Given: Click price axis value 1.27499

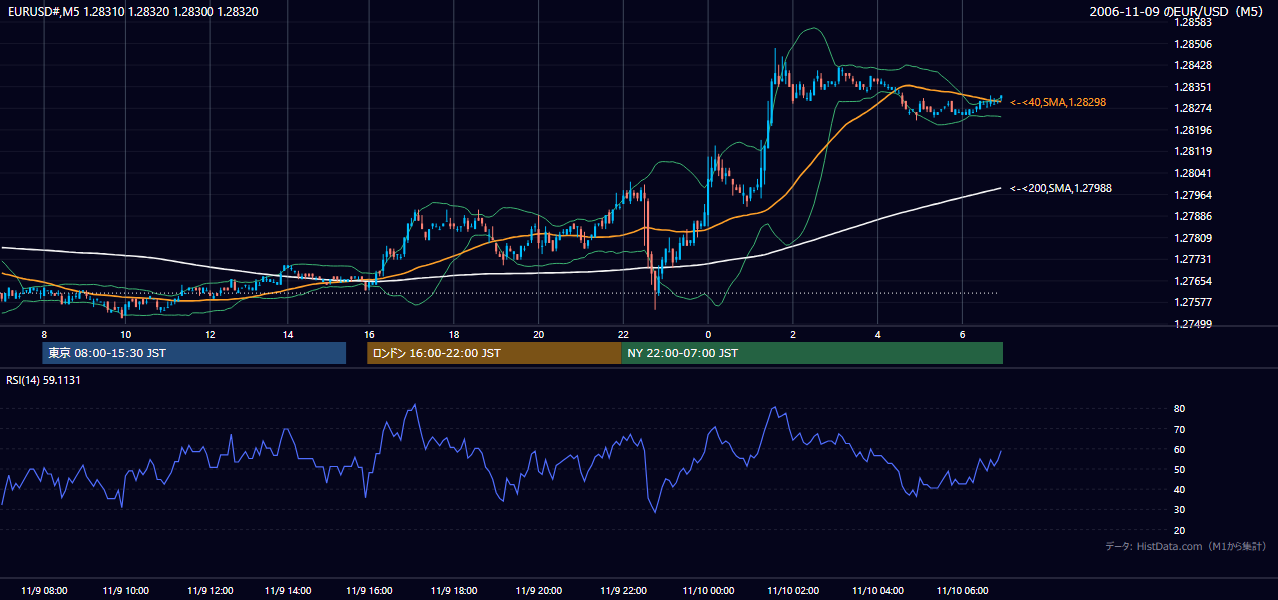Looking at the screenshot, I should [1192, 324].
